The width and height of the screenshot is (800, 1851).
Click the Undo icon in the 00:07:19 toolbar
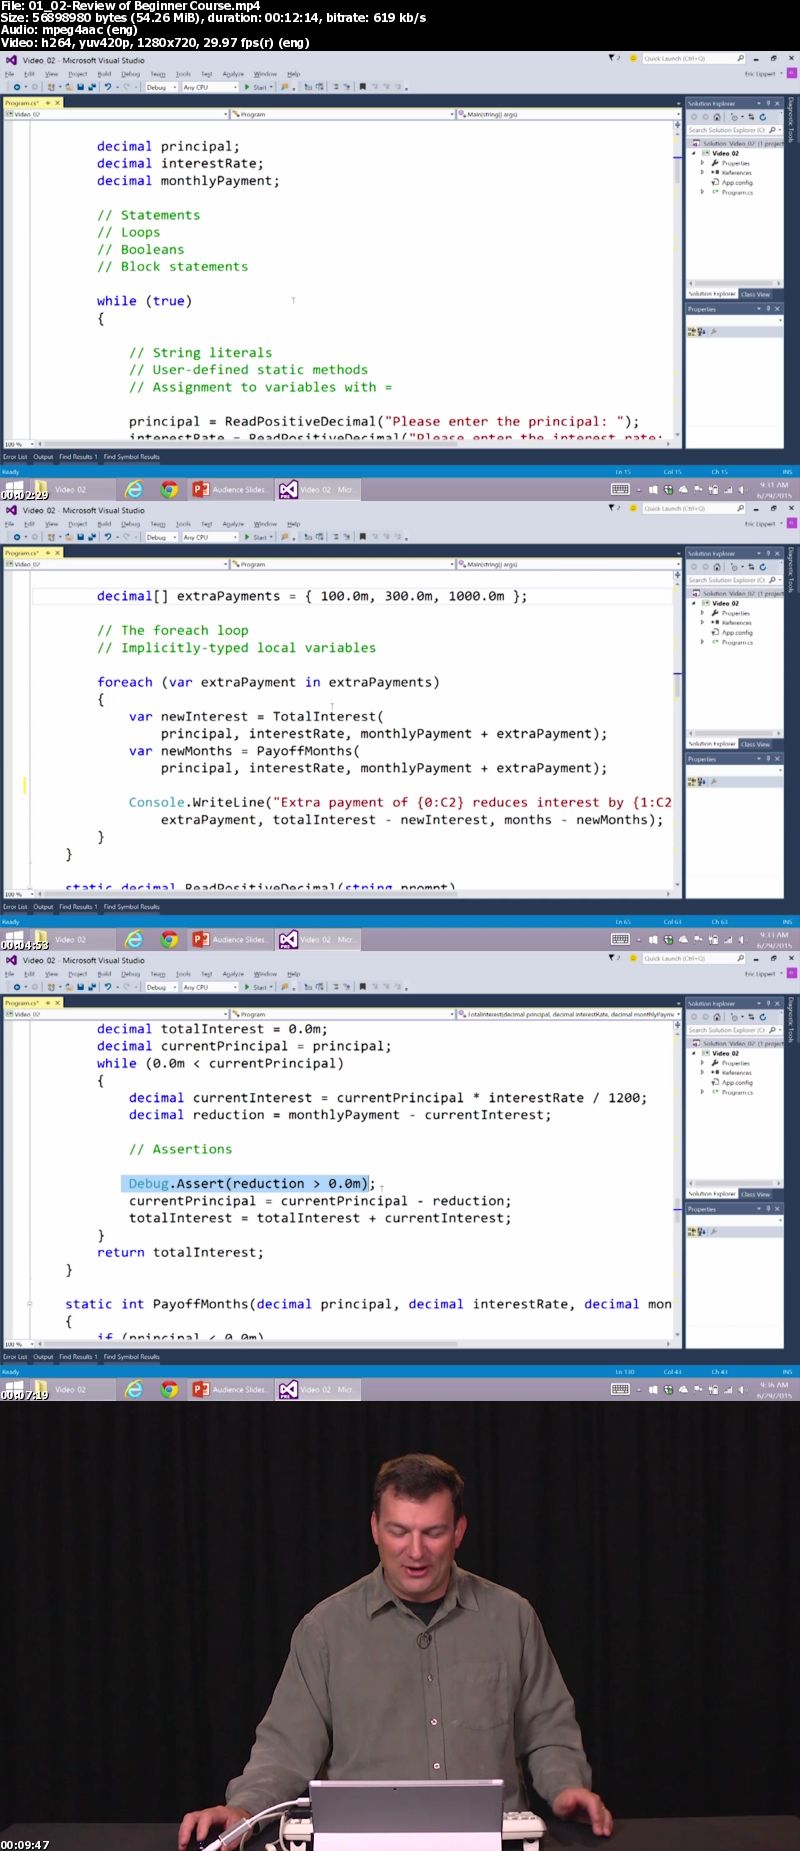pyautogui.click(x=108, y=987)
